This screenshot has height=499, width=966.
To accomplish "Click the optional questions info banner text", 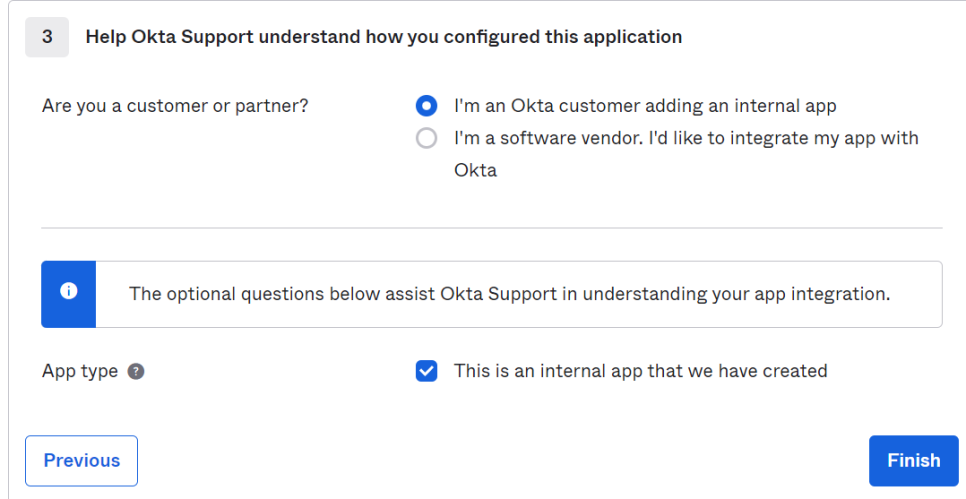I will [509, 294].
